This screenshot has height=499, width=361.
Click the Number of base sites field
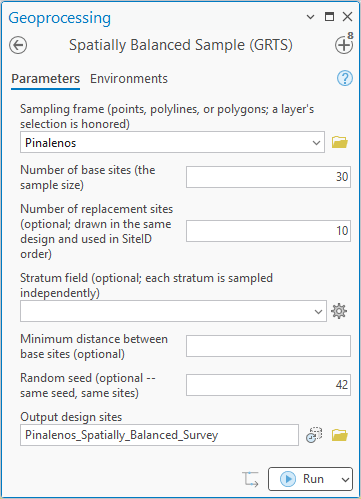268,177
